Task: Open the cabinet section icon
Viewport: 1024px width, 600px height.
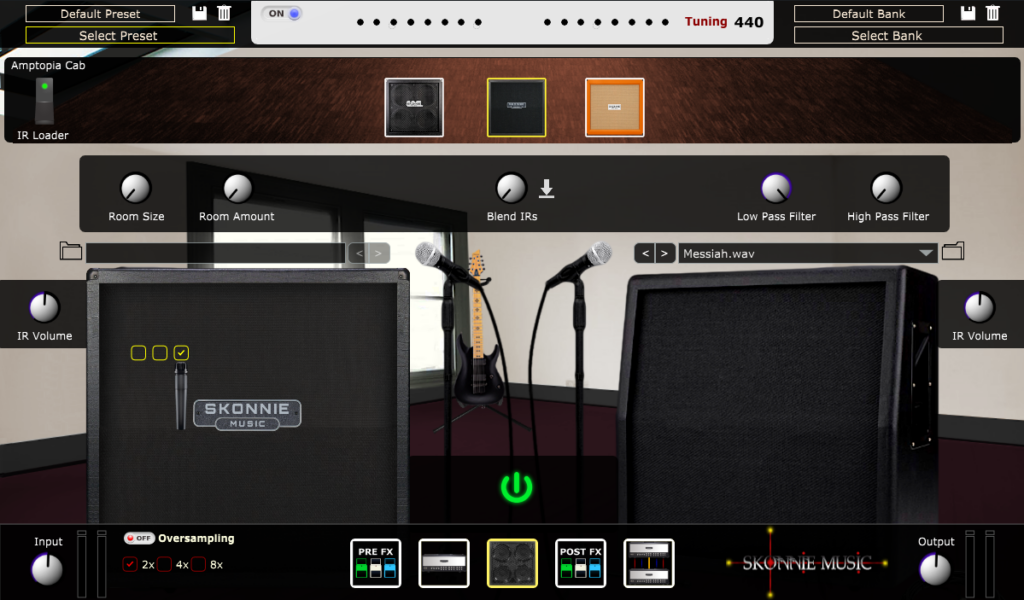Action: click(513, 563)
